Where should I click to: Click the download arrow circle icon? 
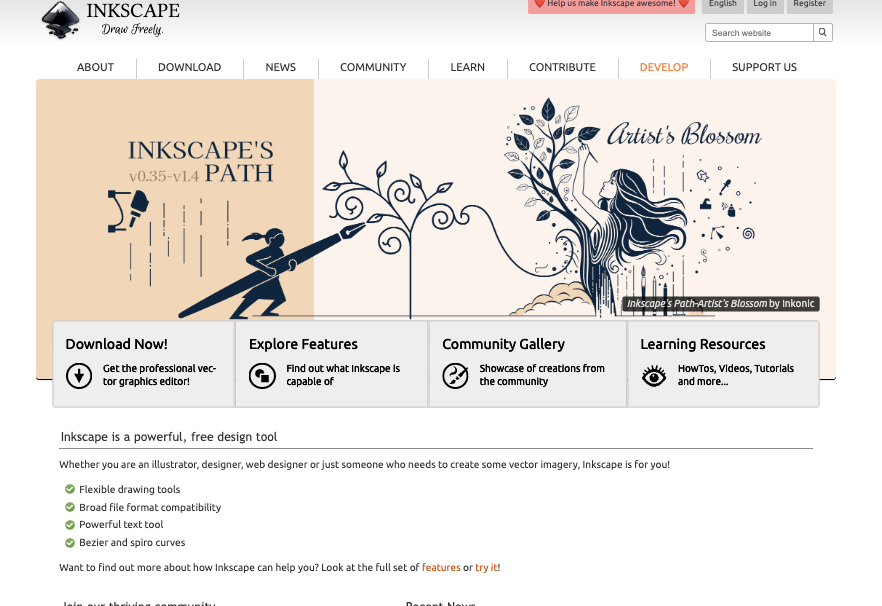79,375
